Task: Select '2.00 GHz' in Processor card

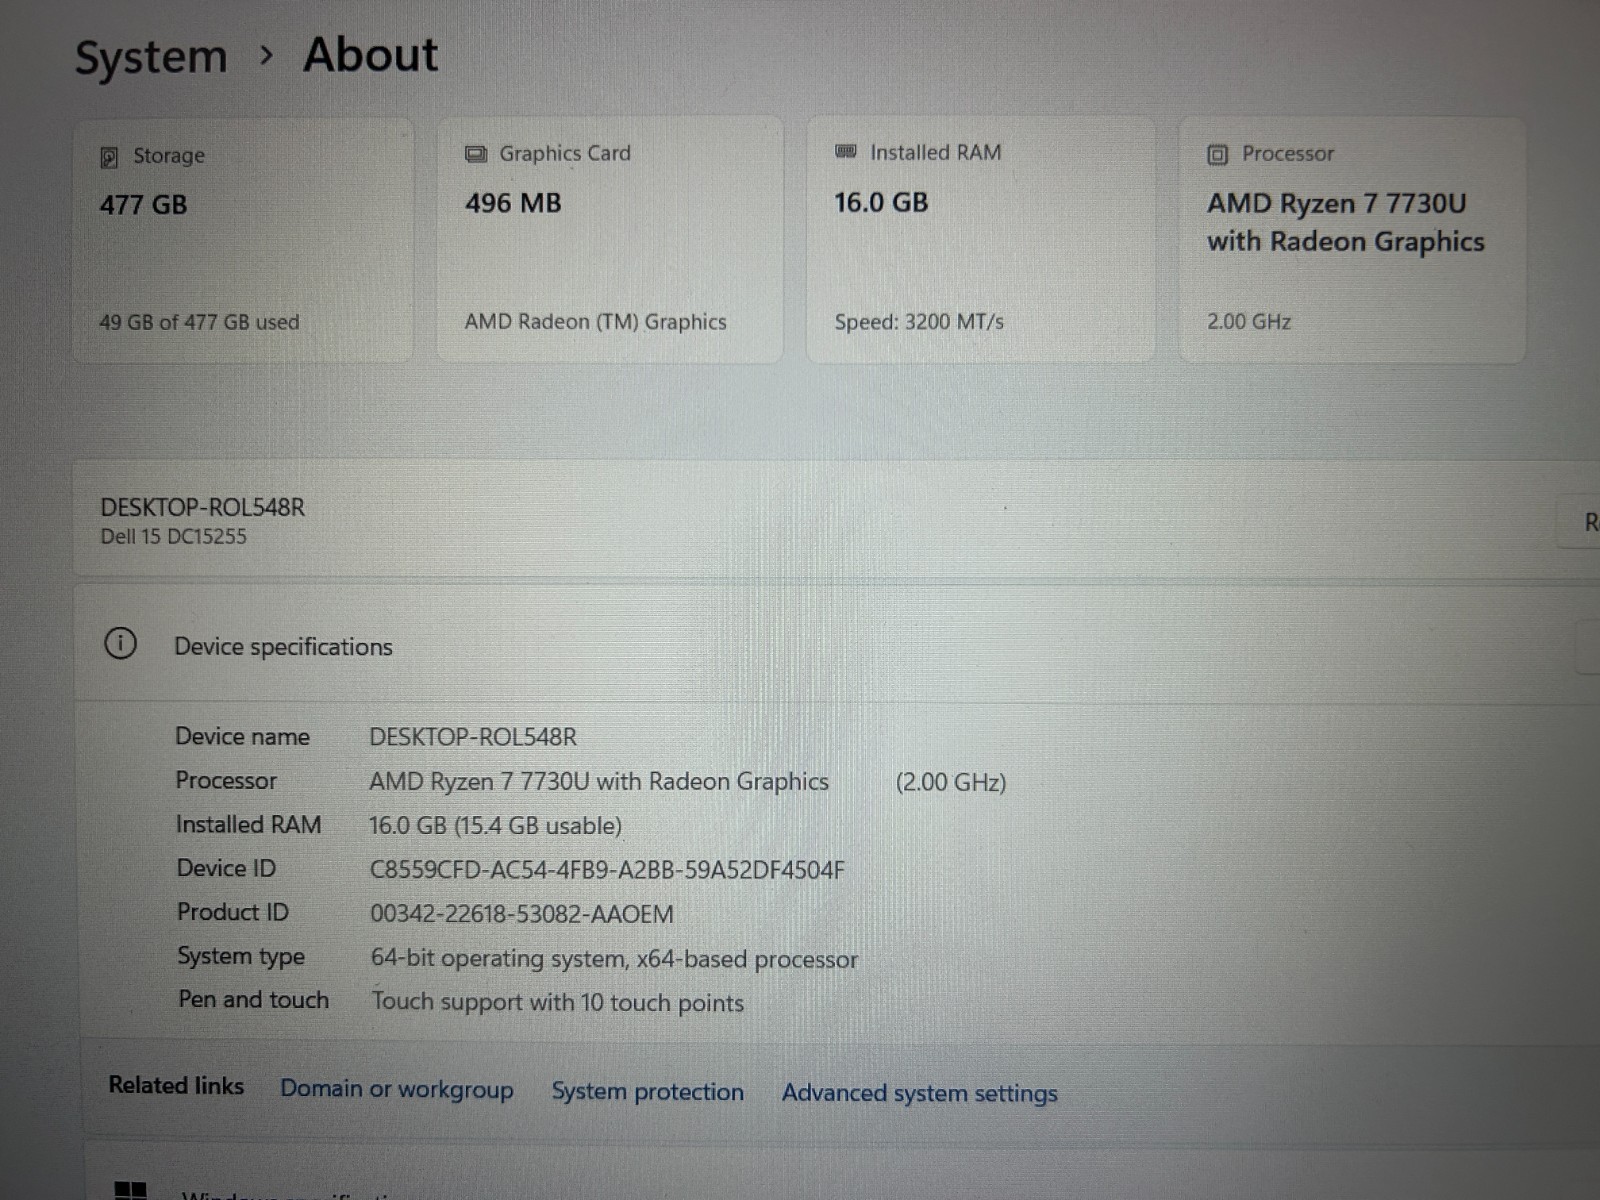Action: 1249,322
